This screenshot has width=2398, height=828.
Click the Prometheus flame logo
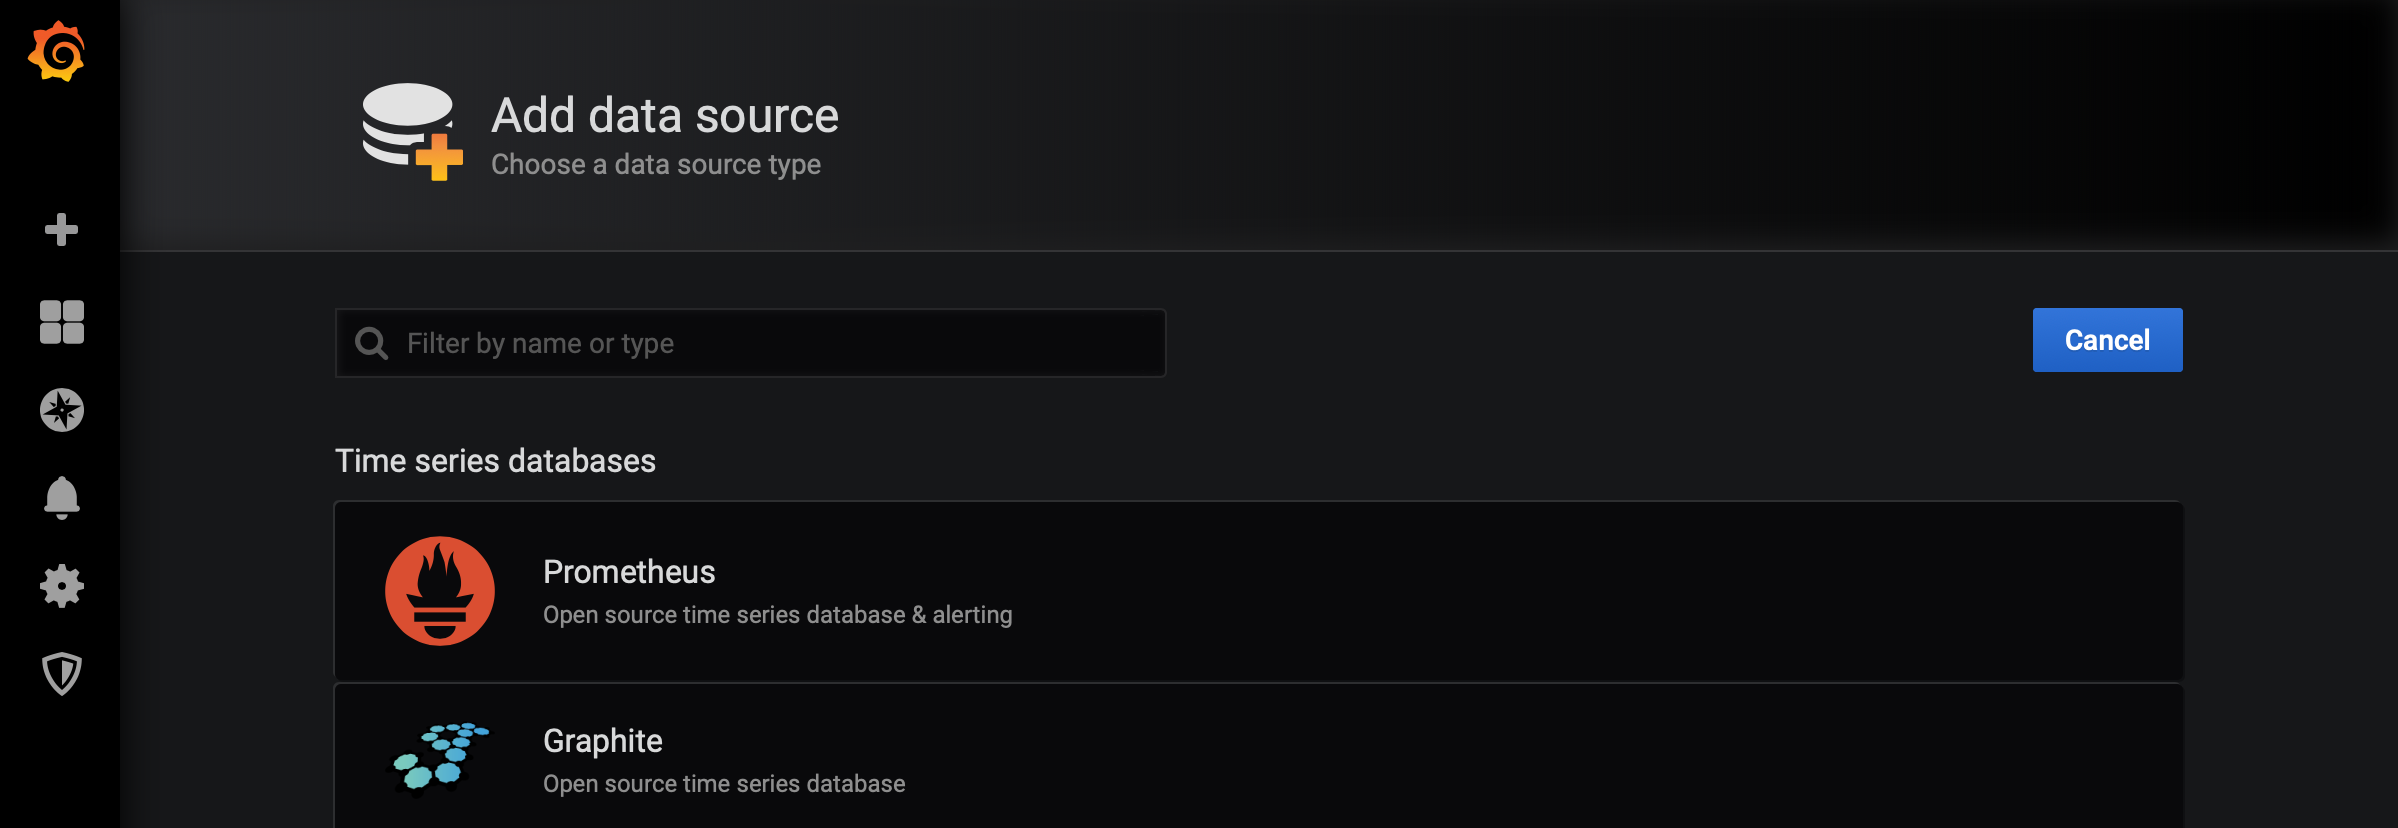(440, 591)
